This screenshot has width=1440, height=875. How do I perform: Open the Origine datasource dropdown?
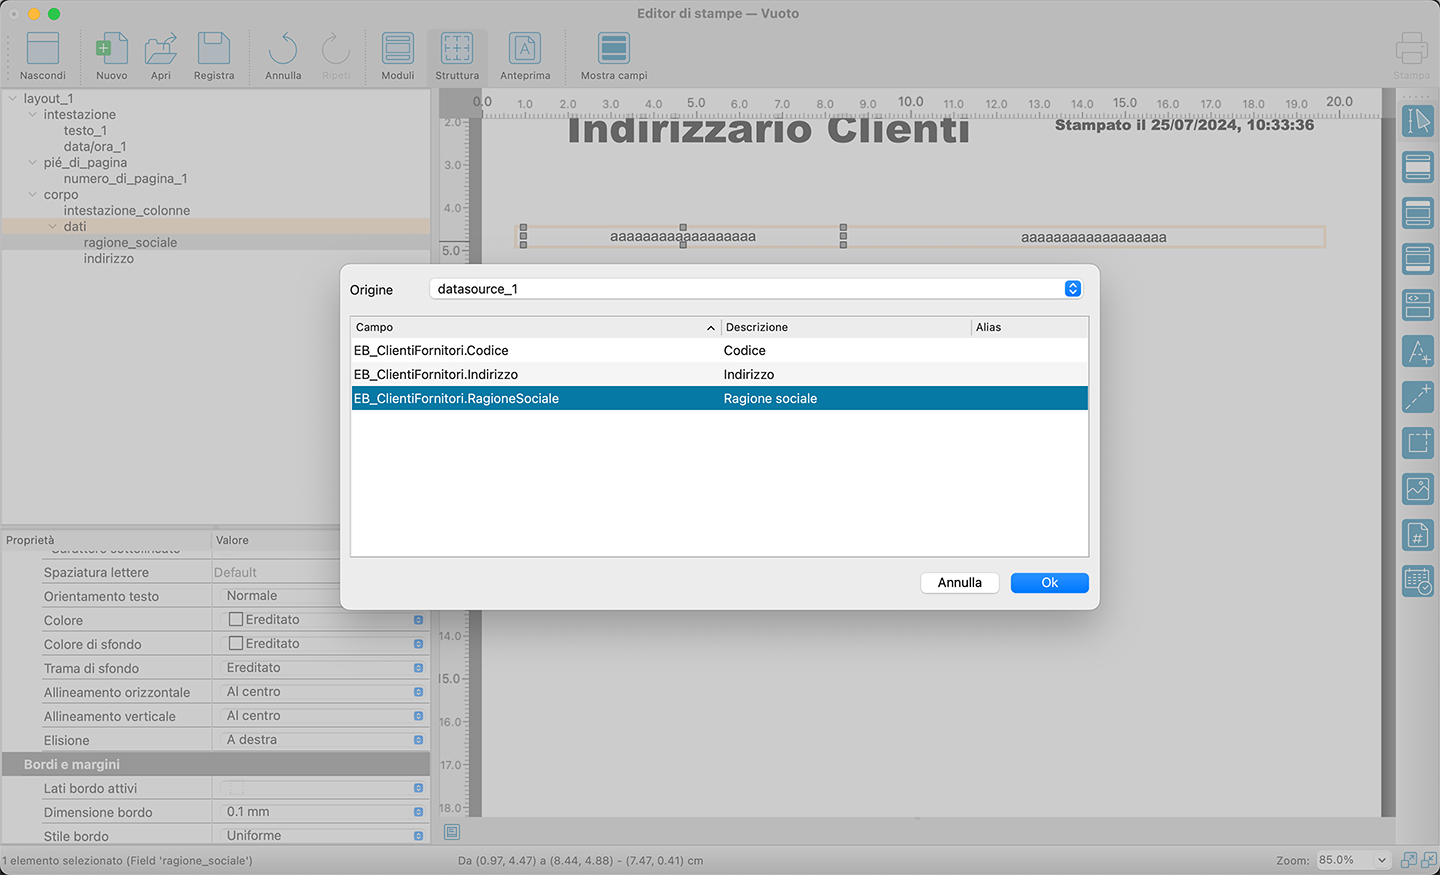pyautogui.click(x=1072, y=289)
